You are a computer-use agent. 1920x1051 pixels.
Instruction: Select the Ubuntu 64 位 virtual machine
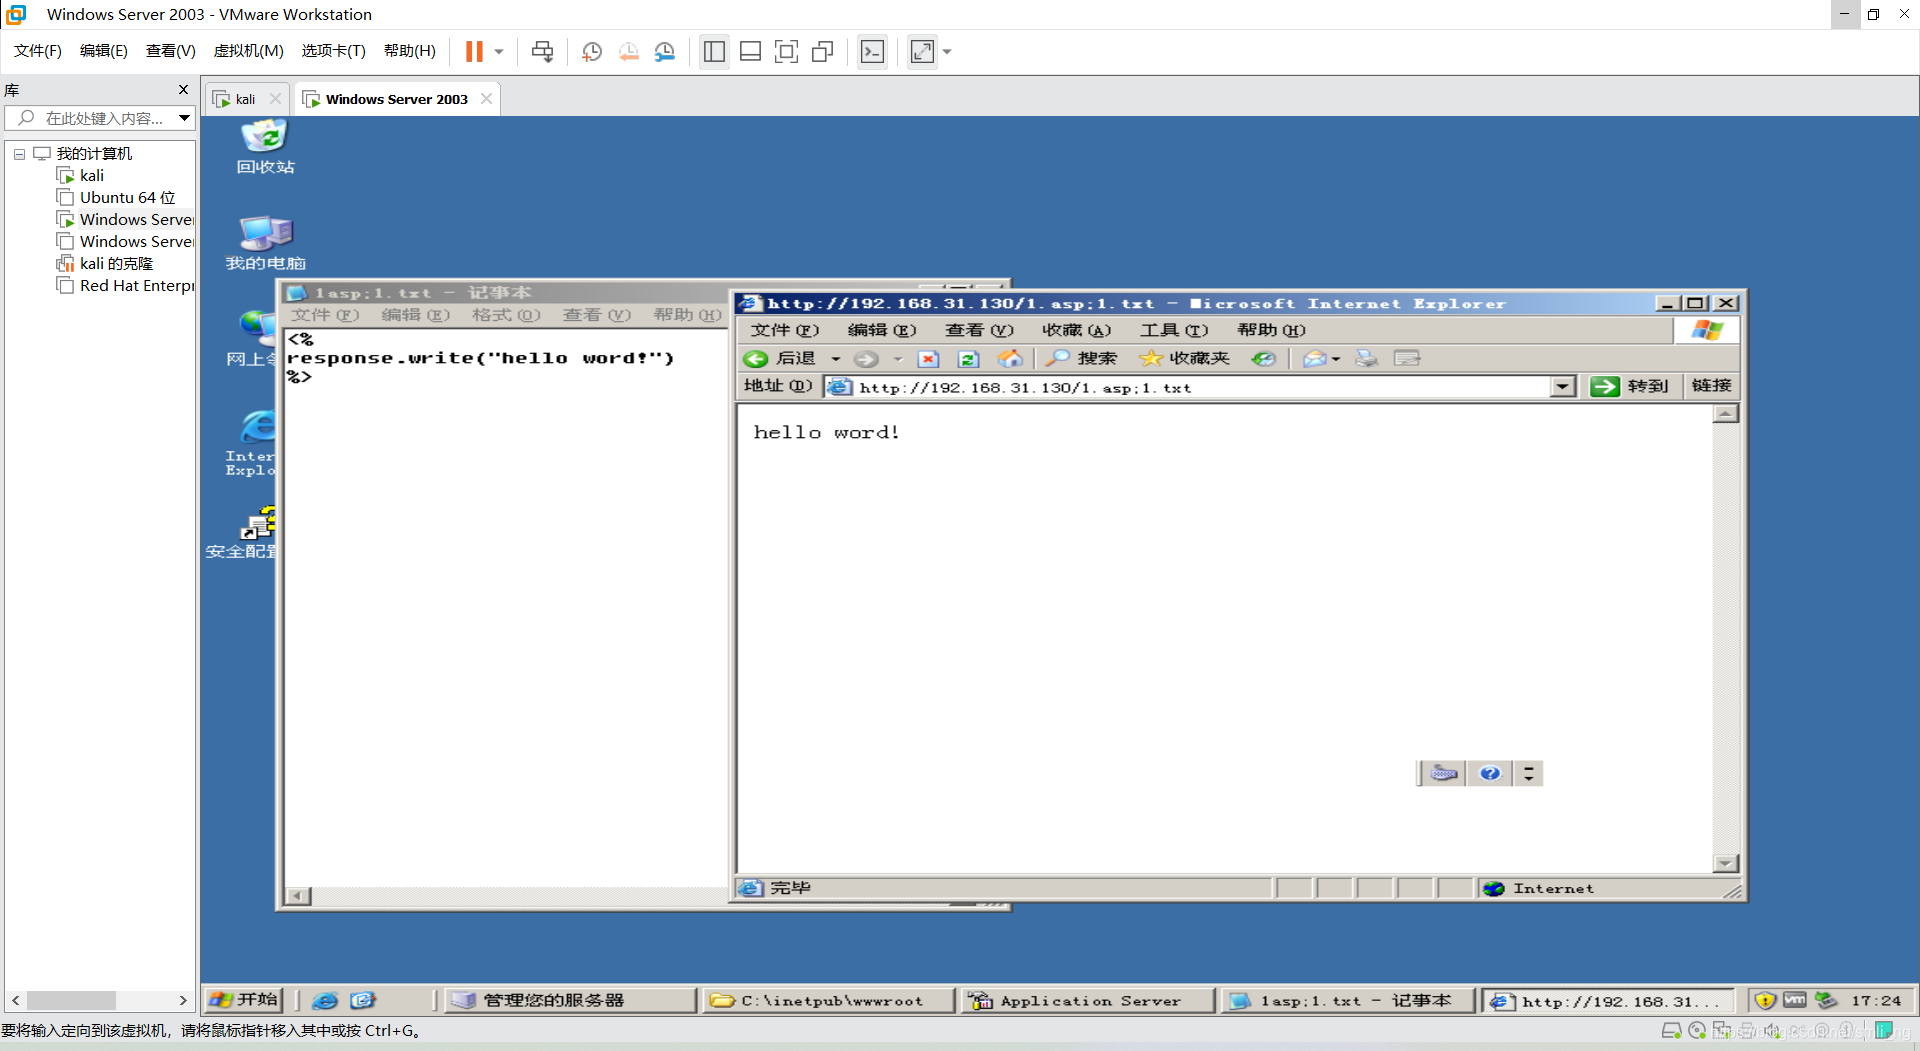point(127,197)
